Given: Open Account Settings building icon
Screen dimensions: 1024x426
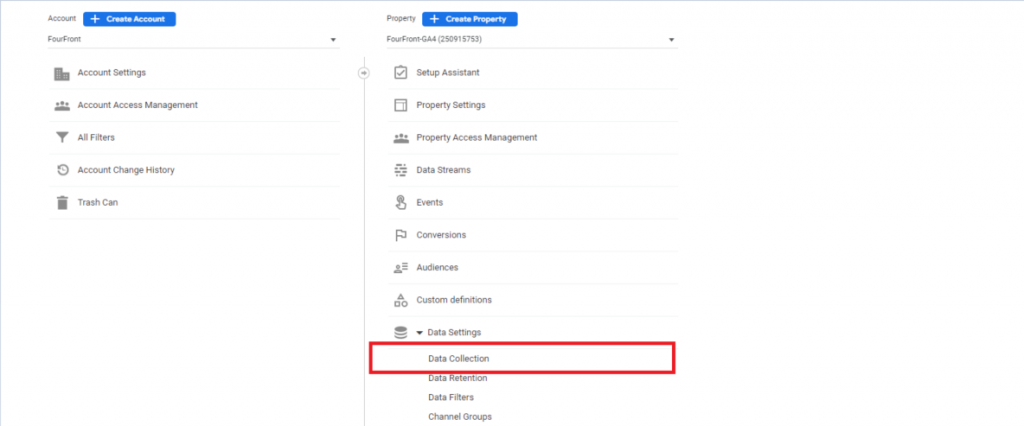Looking at the screenshot, I should tap(62, 73).
